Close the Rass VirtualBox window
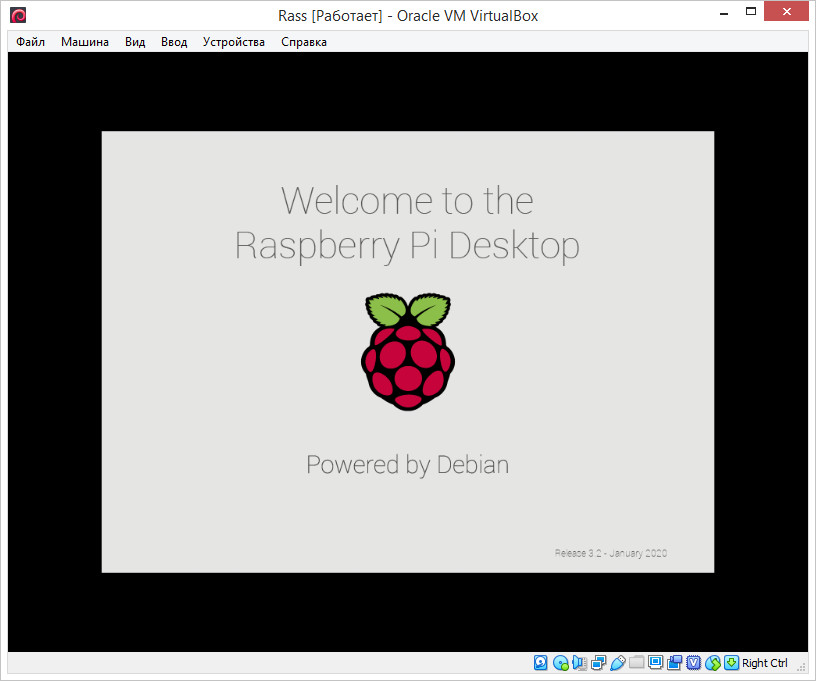The image size is (816, 681). point(786,11)
